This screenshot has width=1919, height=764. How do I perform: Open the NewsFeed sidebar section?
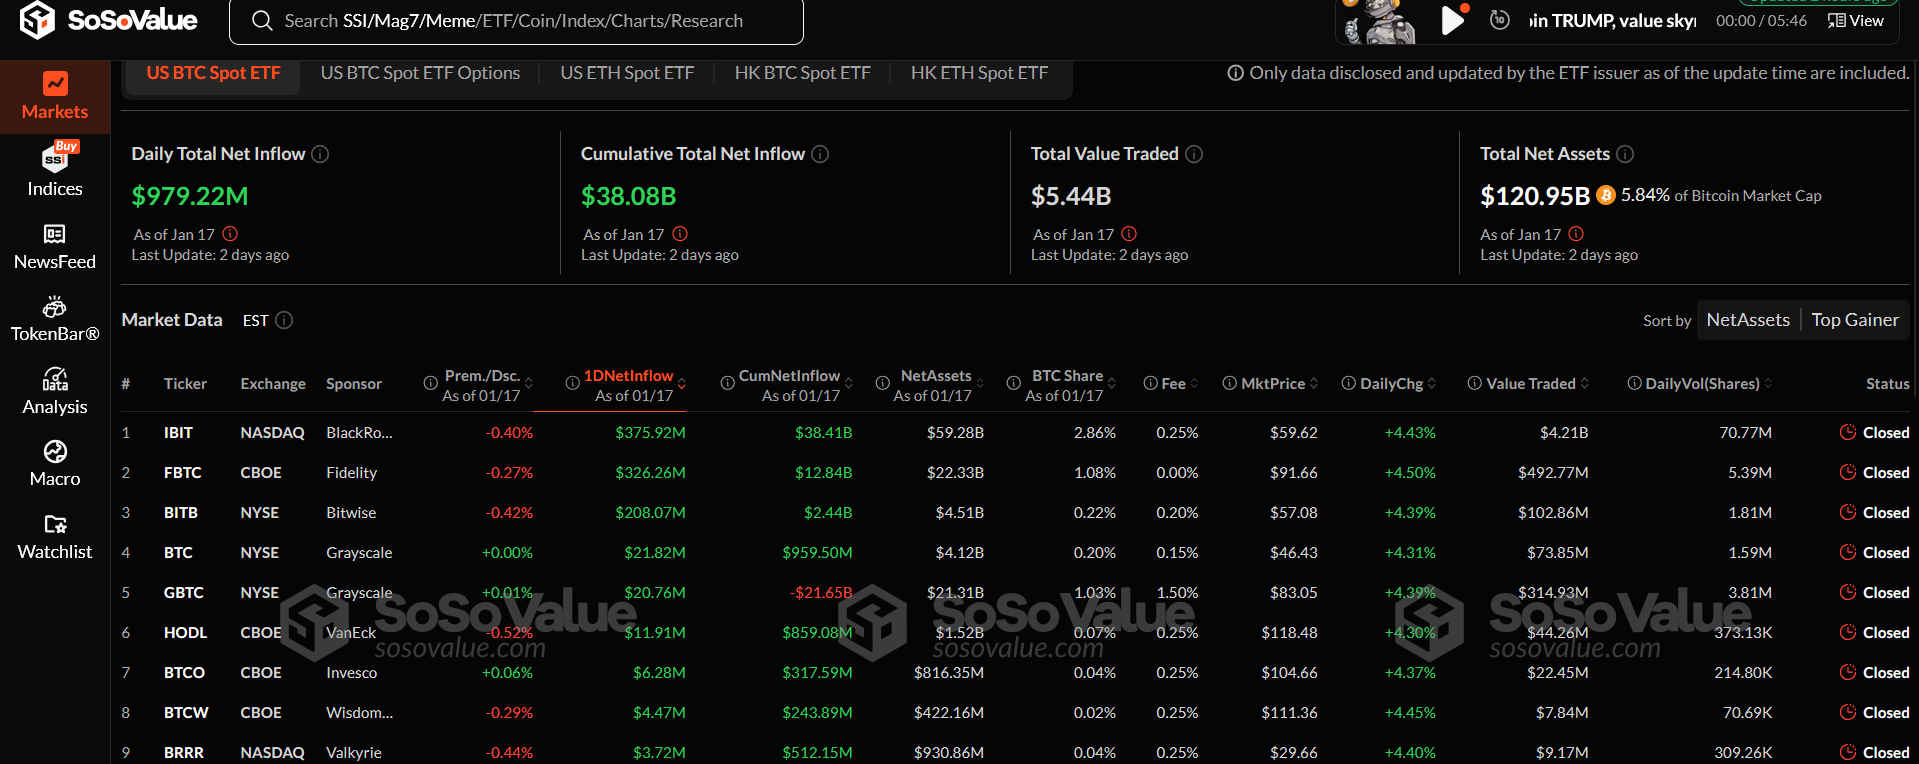click(55, 247)
